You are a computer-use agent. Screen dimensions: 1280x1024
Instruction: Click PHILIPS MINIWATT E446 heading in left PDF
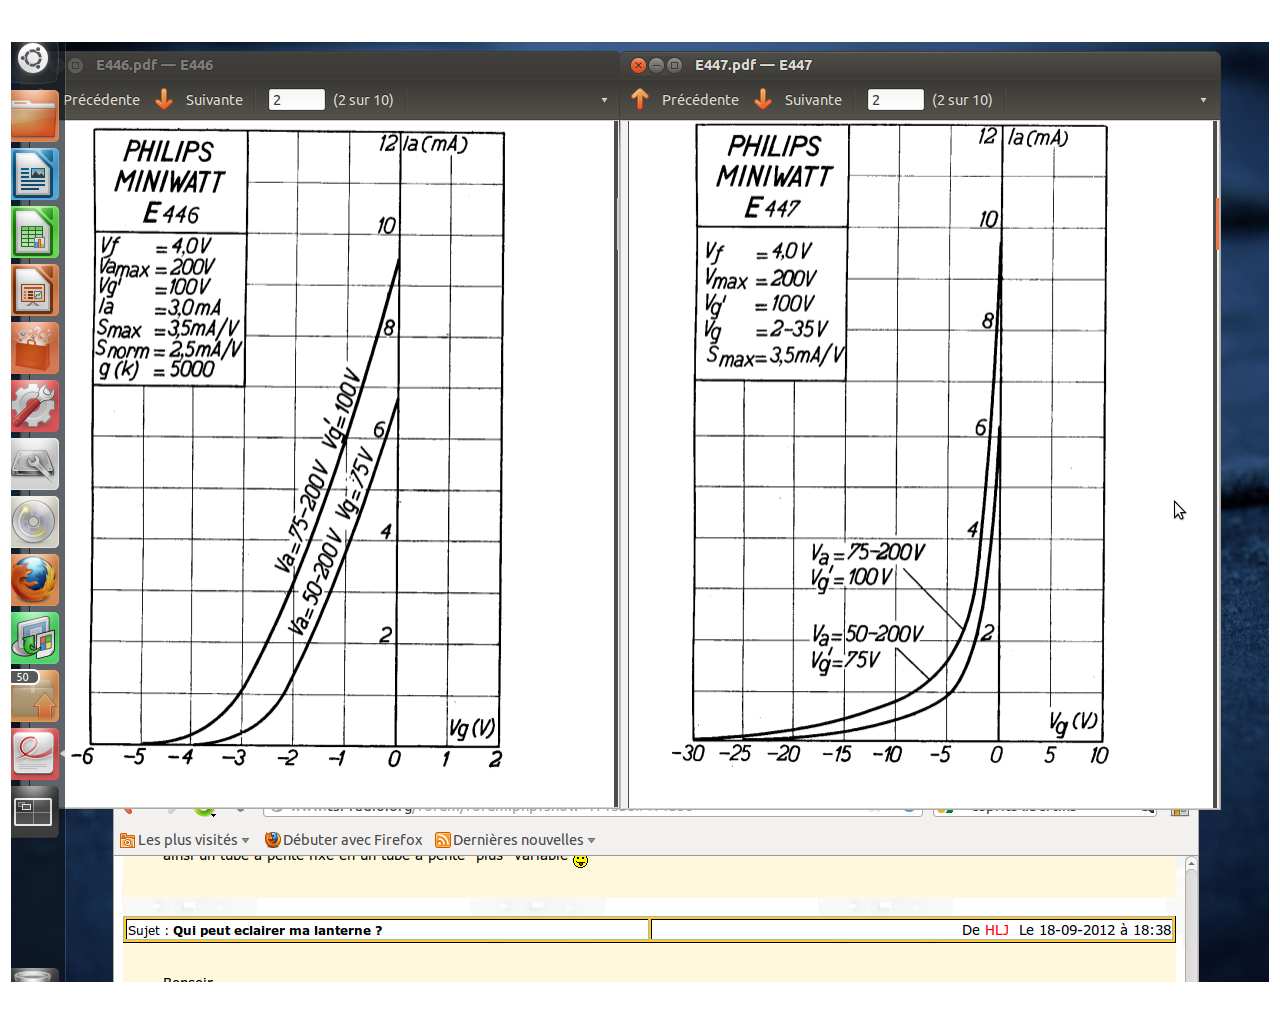click(x=170, y=182)
